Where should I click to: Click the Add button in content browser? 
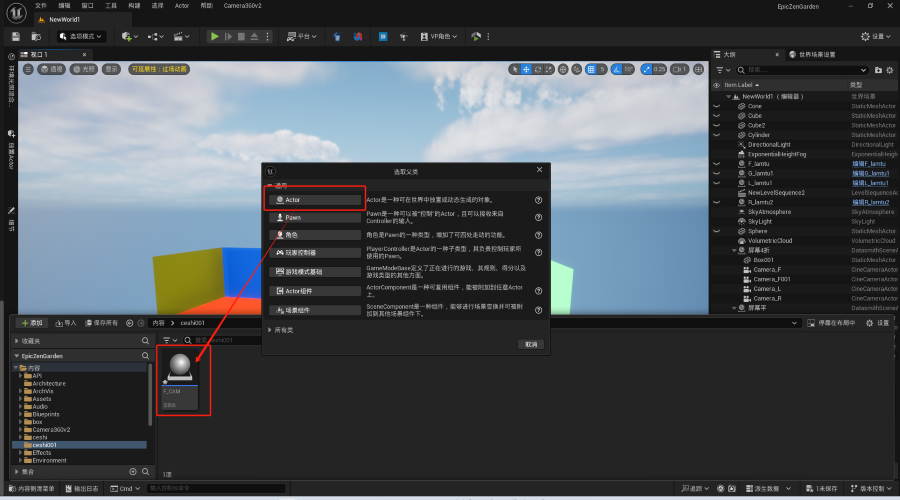[x=32, y=323]
